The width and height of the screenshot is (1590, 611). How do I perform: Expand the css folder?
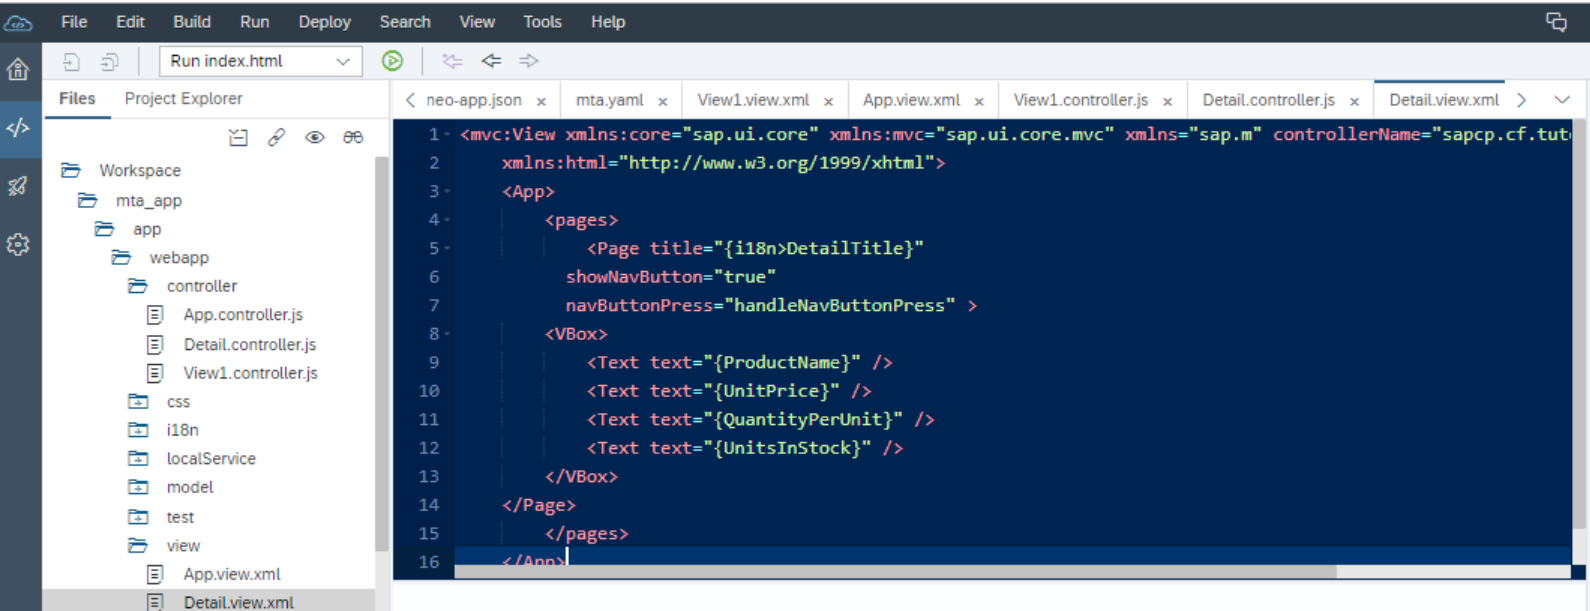click(x=138, y=401)
